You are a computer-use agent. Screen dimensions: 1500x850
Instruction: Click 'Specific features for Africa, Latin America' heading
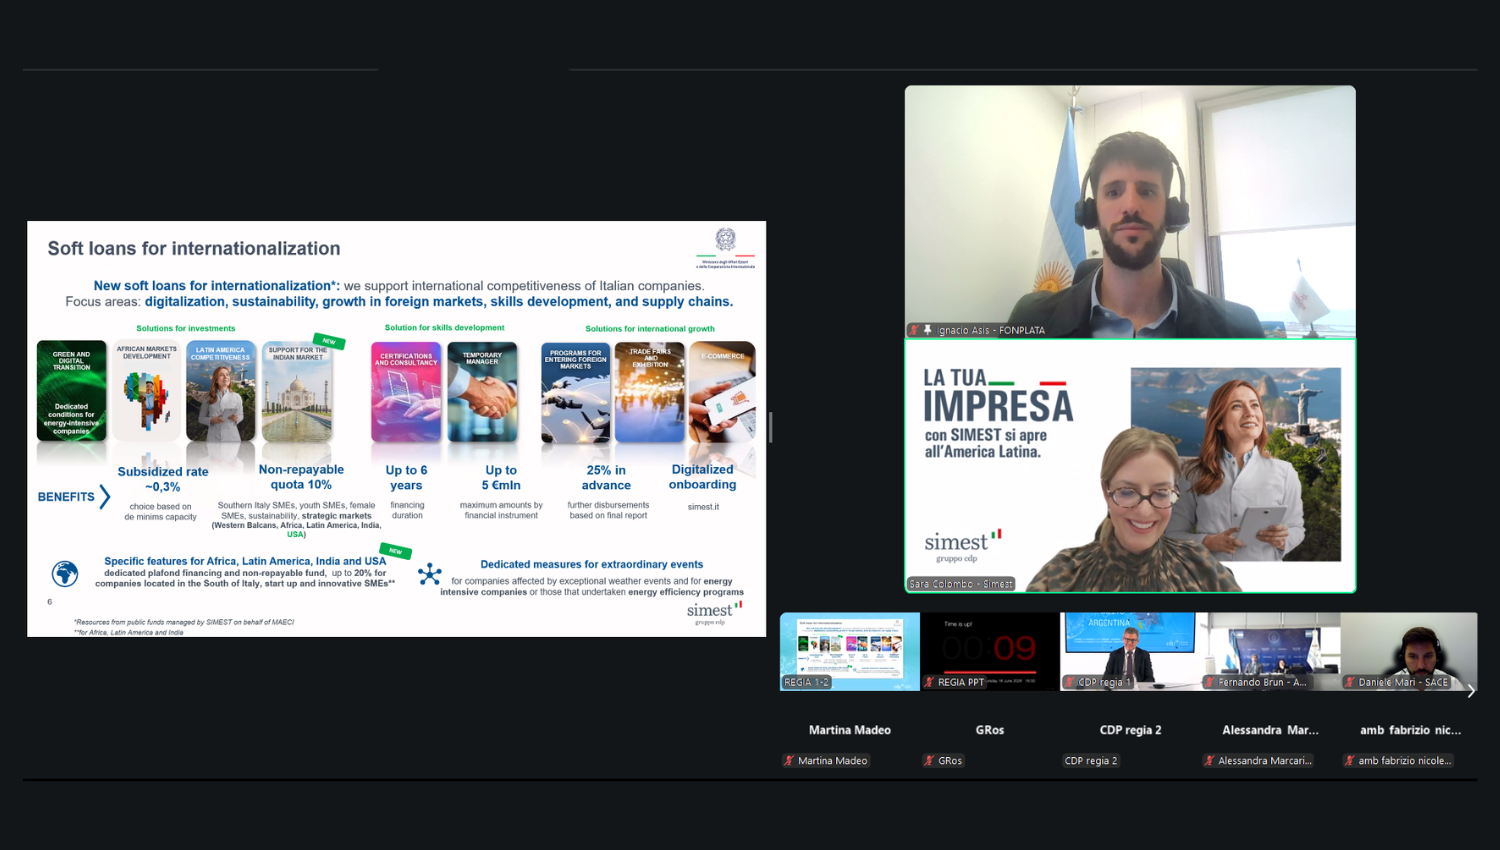[x=245, y=561]
